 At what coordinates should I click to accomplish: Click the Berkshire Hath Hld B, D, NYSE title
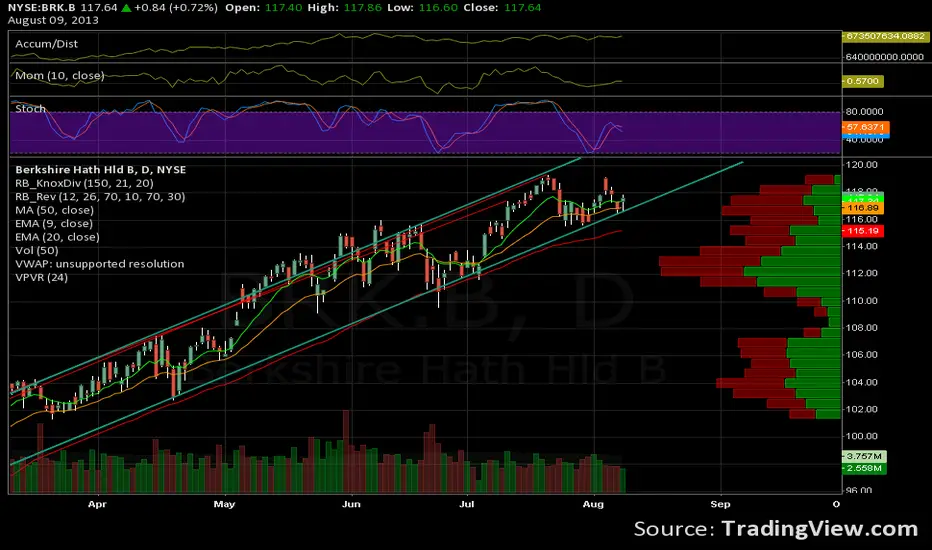[100, 169]
